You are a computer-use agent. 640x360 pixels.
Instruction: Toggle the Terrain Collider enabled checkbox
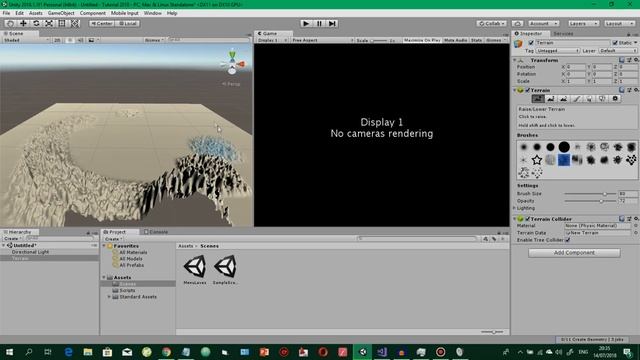click(x=527, y=219)
